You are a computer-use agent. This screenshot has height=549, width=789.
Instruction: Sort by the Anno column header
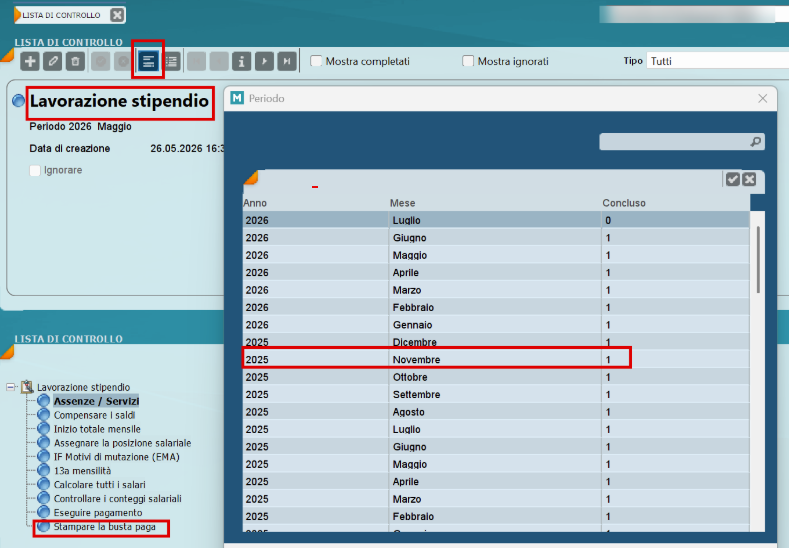pyautogui.click(x=255, y=203)
